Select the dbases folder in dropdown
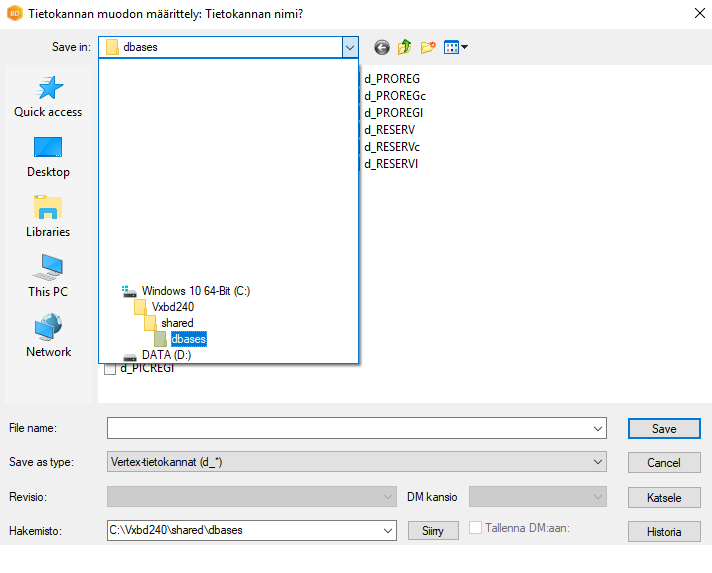 (180, 339)
